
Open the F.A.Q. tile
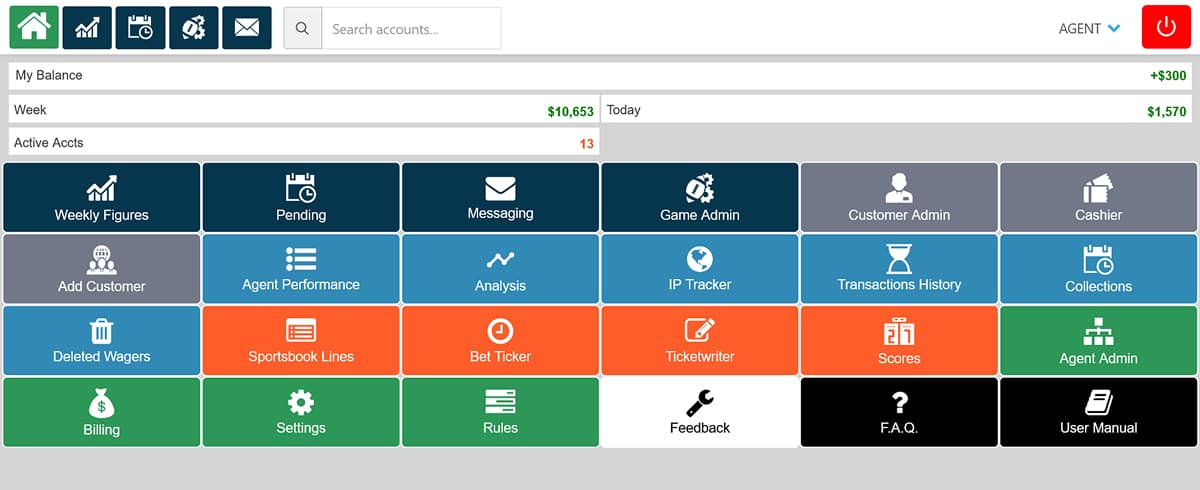pos(899,412)
